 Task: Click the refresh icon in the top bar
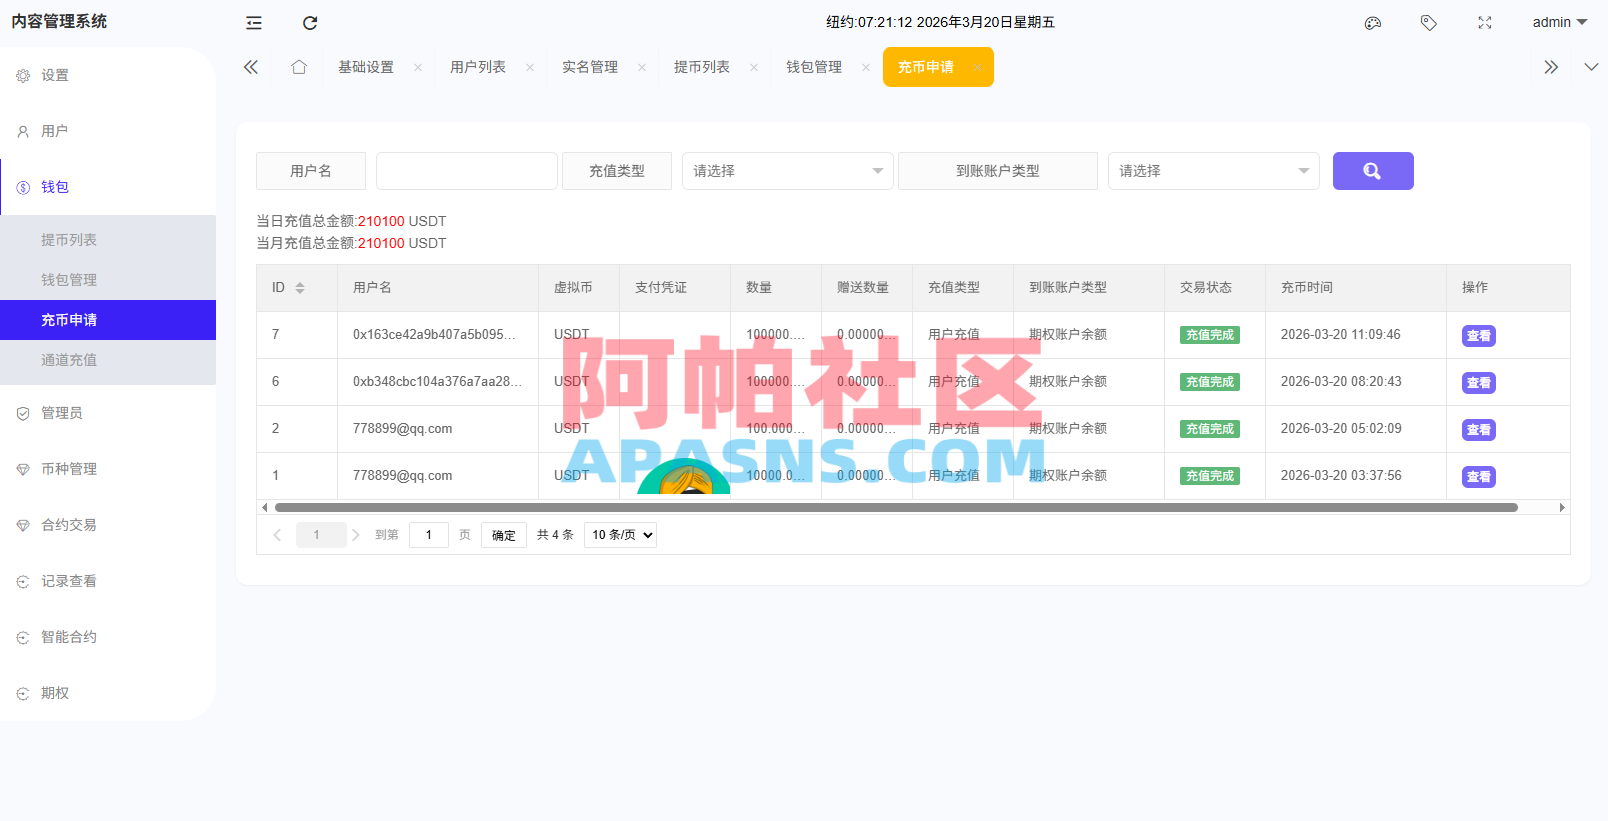[310, 23]
